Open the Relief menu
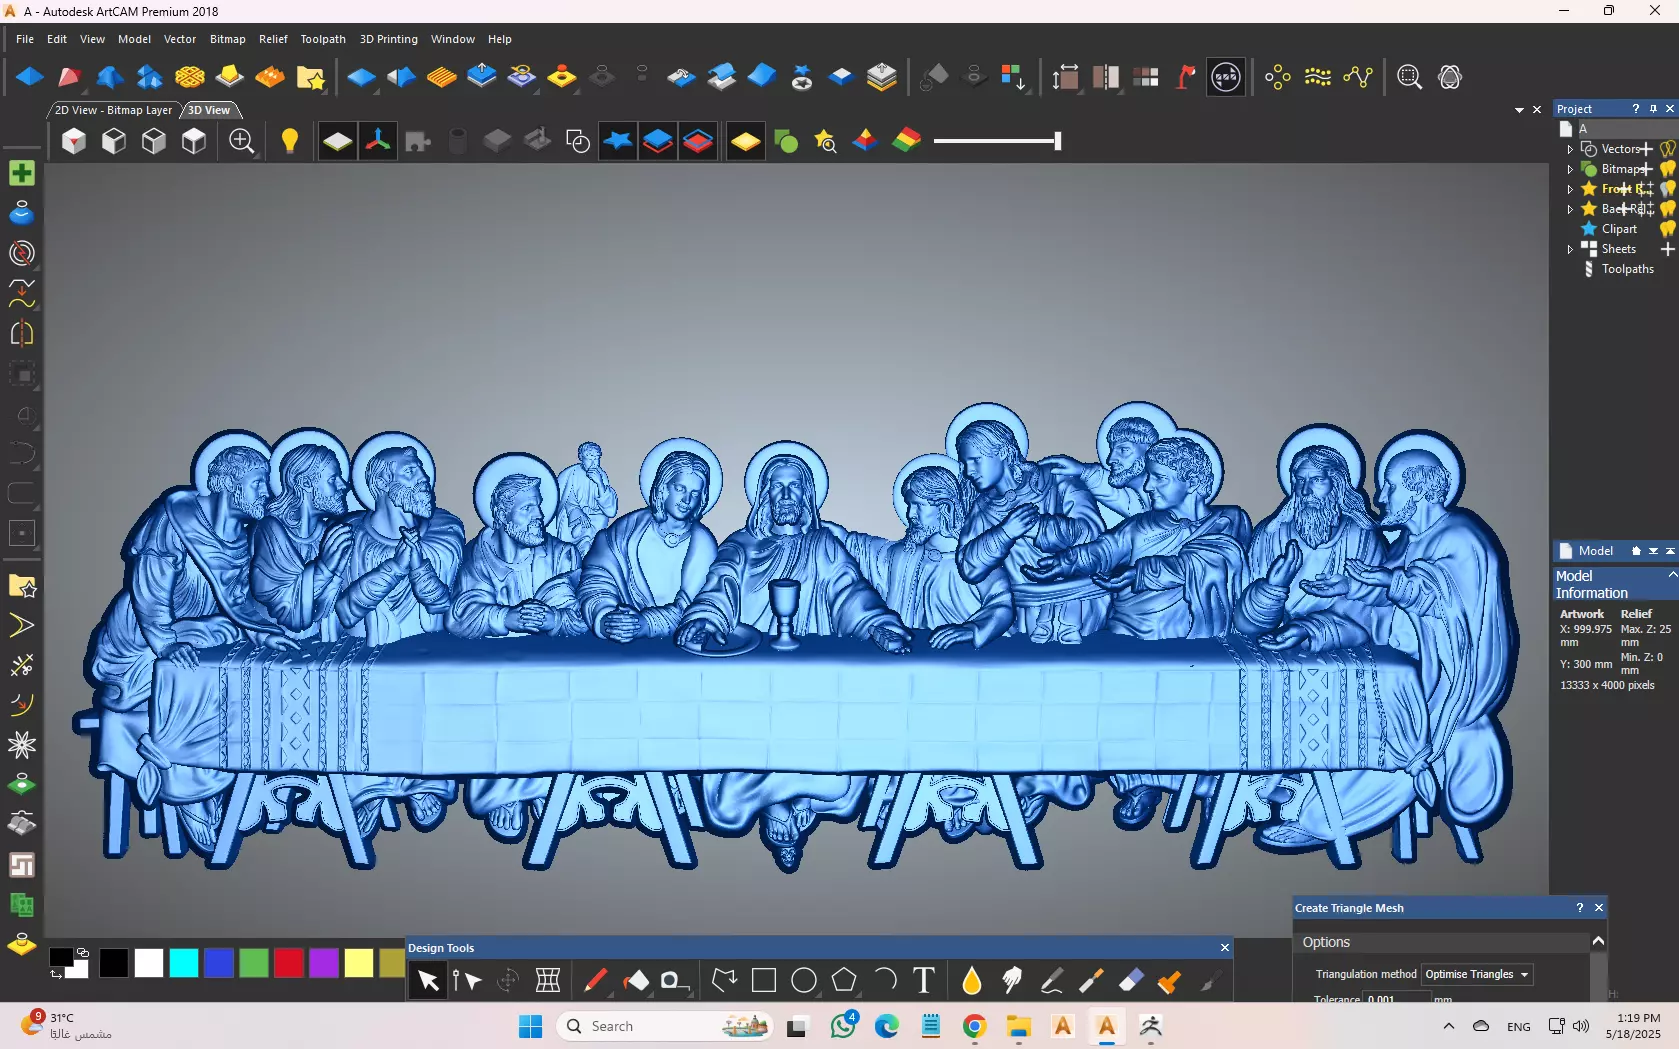This screenshot has height=1049, width=1679. 273,39
